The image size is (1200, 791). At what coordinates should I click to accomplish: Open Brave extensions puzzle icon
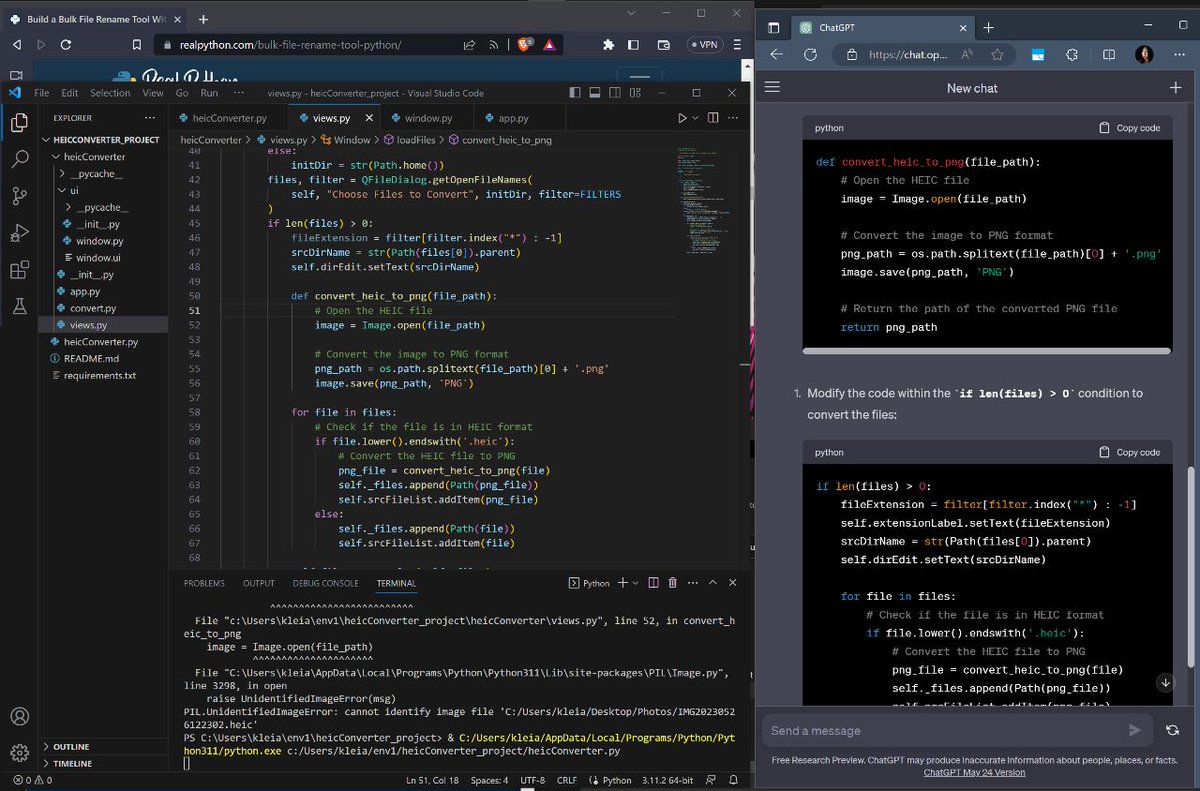pyautogui.click(x=608, y=45)
